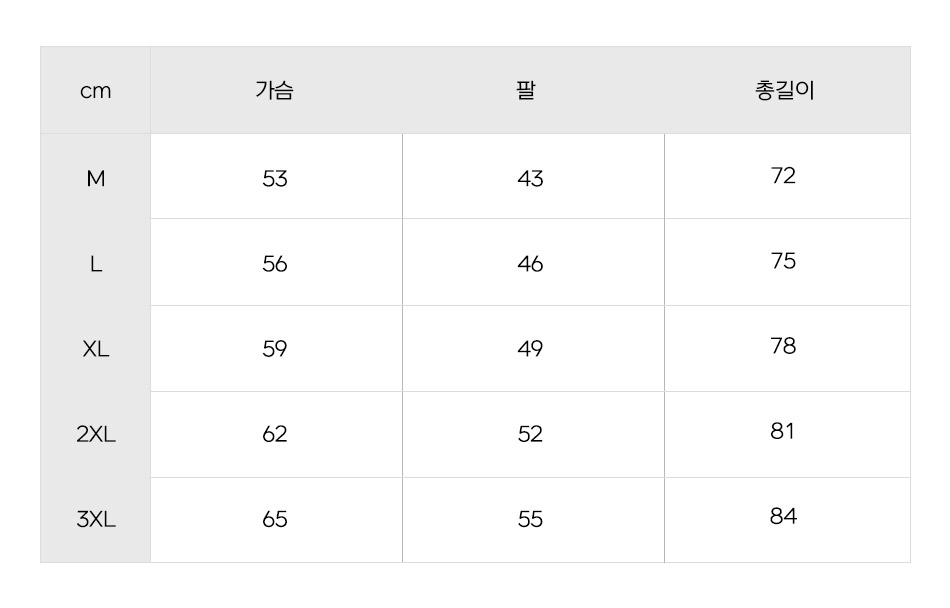This screenshot has width=950, height=608.
Task: Click the XL size row label
Action: tap(96, 349)
